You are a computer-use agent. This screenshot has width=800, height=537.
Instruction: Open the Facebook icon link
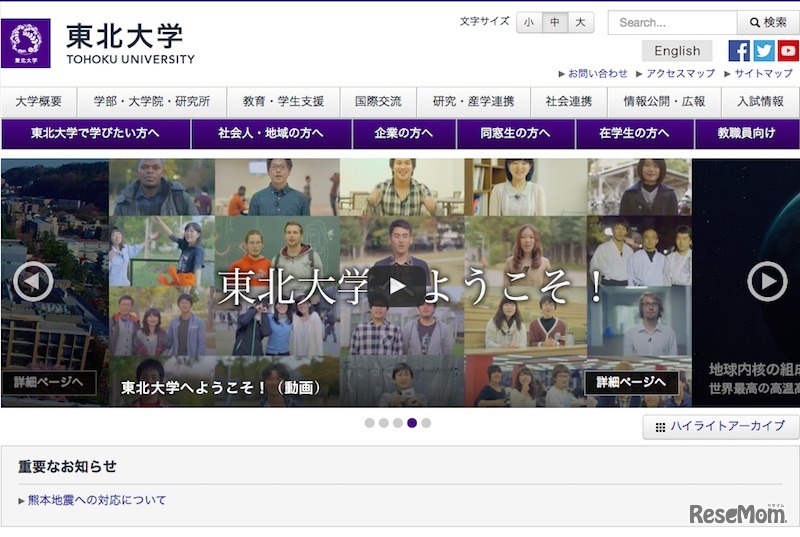tap(739, 51)
